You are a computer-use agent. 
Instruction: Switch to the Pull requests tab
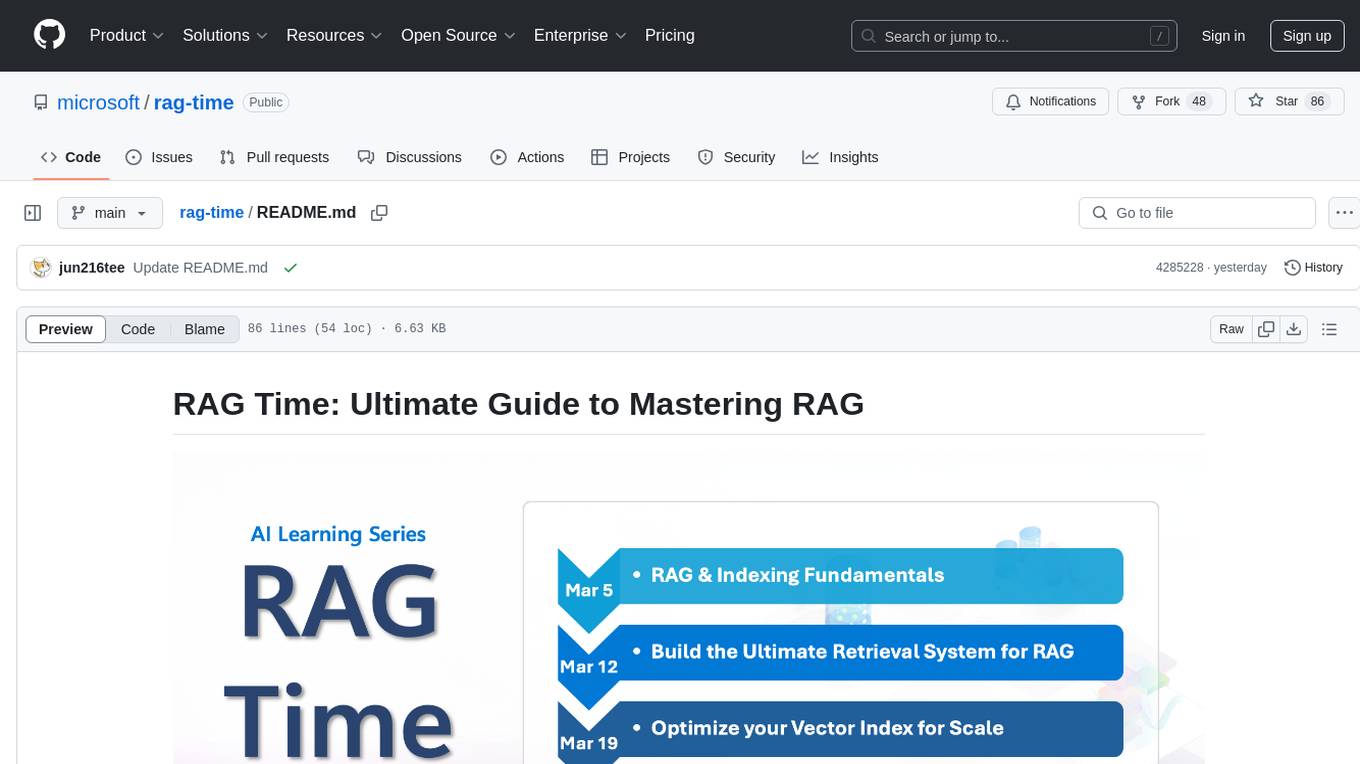(x=274, y=157)
